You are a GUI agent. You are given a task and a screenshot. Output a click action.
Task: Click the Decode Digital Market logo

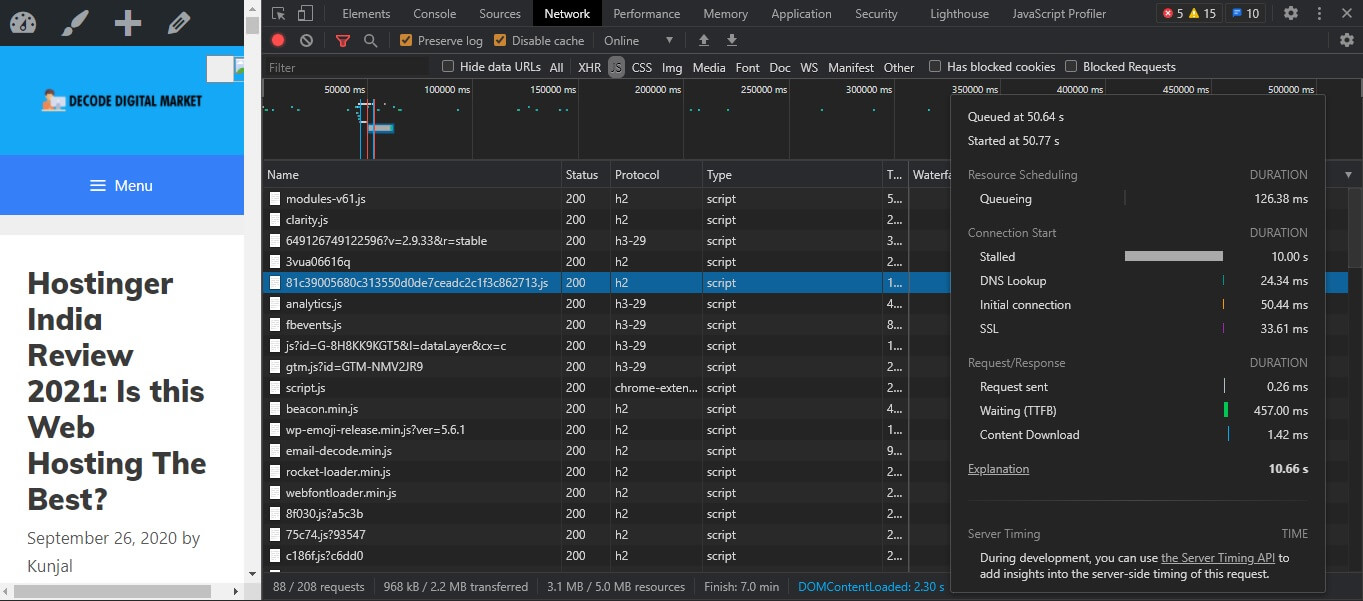click(x=122, y=100)
